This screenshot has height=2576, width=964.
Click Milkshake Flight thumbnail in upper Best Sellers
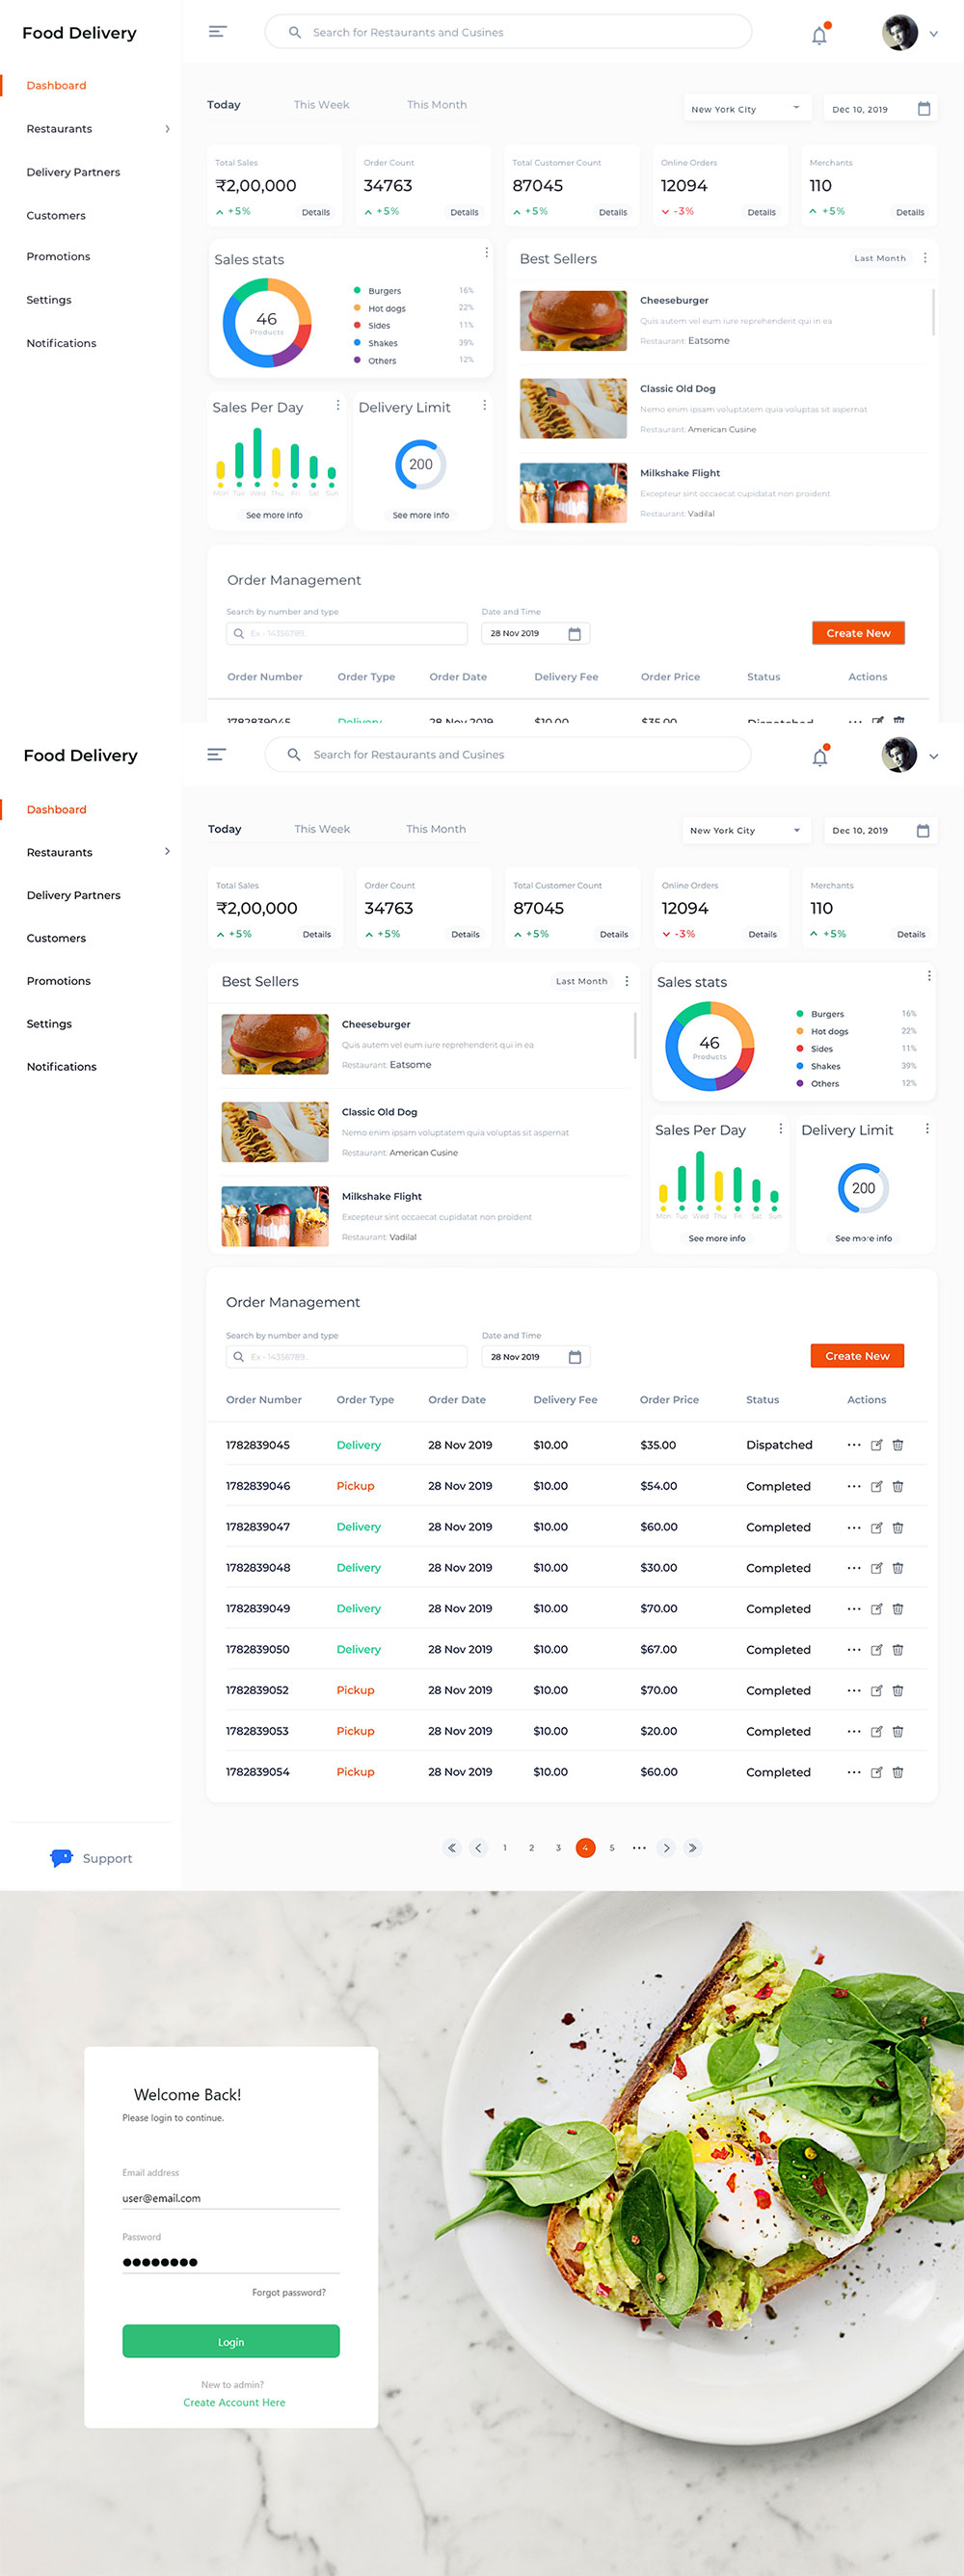[573, 493]
